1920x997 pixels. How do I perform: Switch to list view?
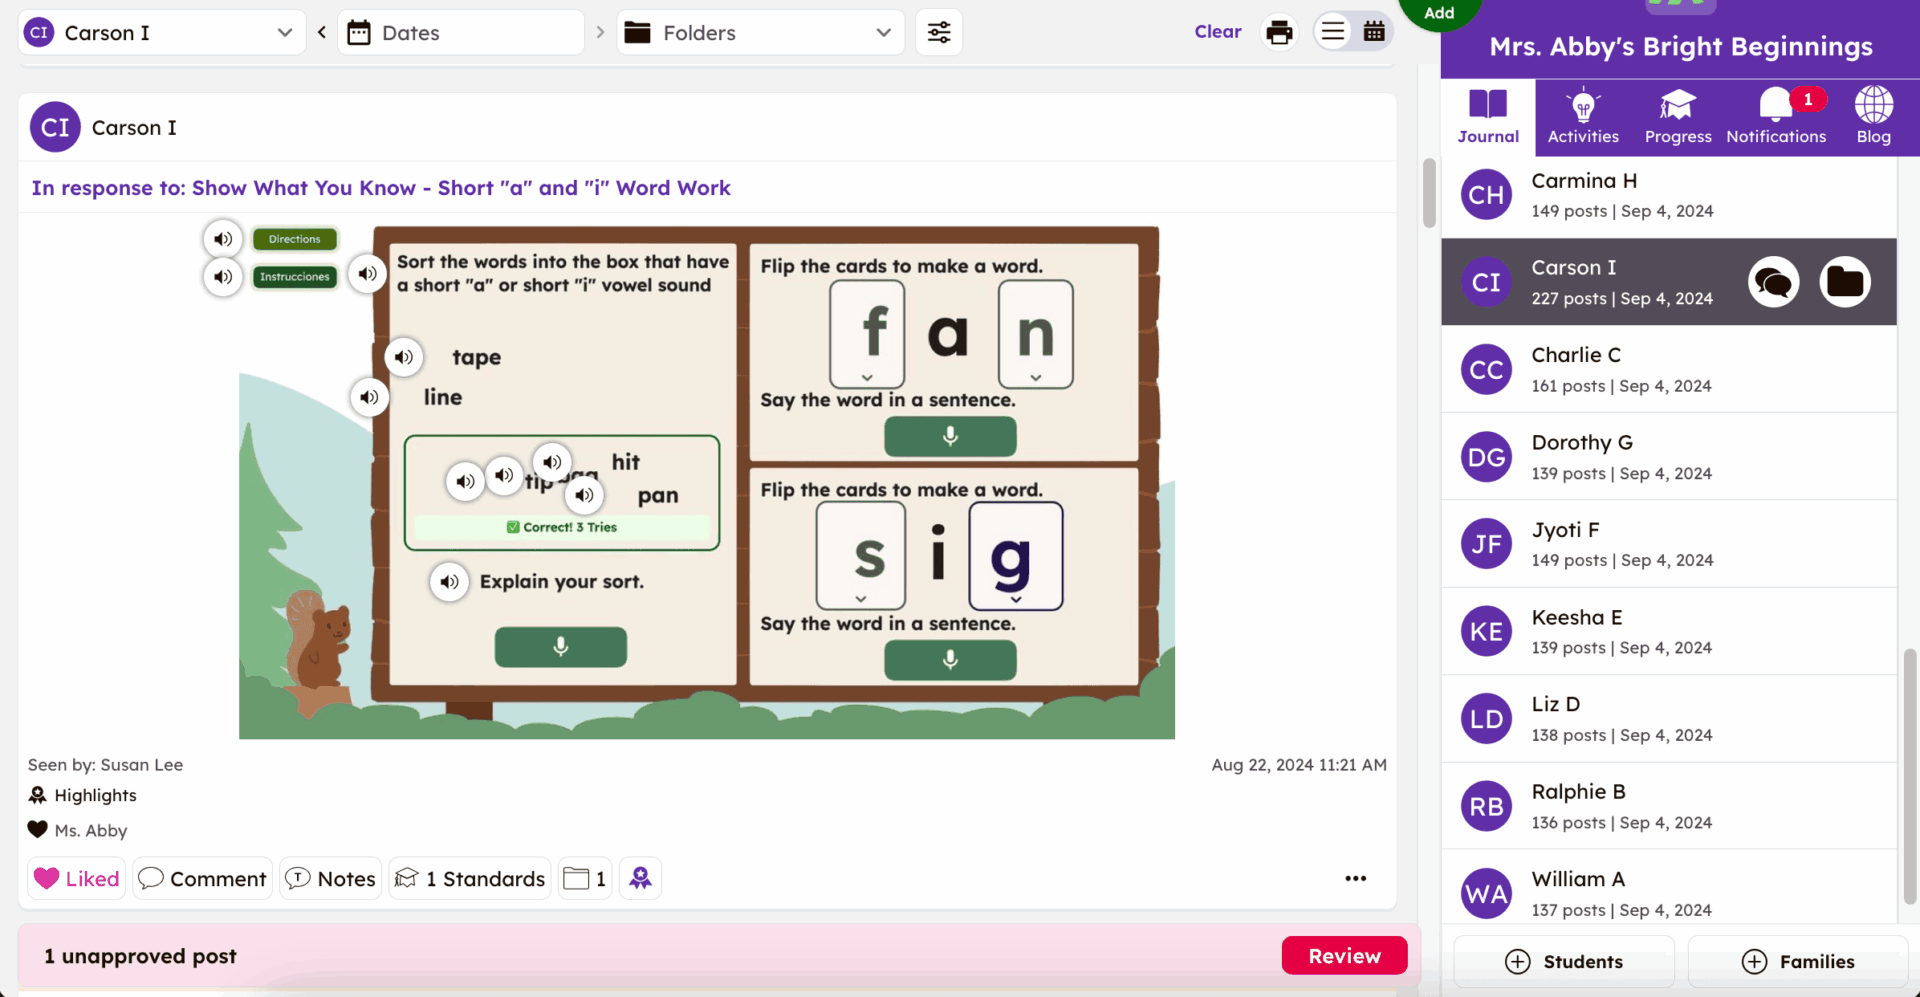tap(1332, 32)
